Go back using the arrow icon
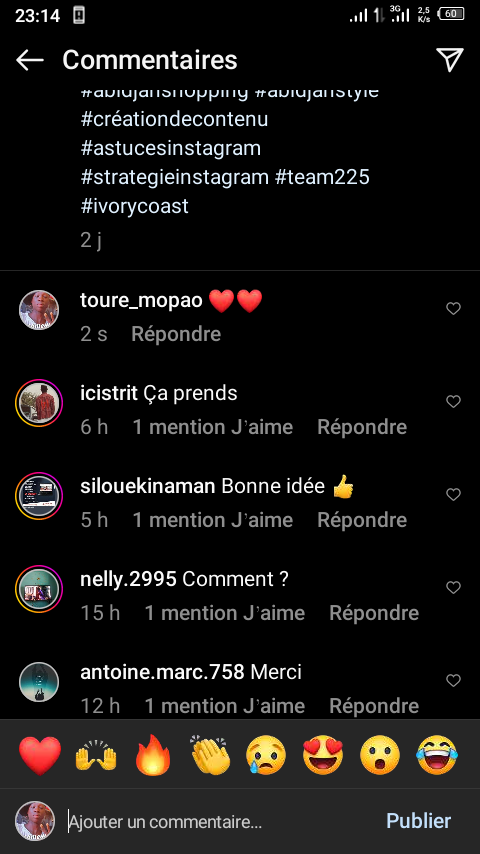Screen dimensions: 480x854 [x=29, y=60]
